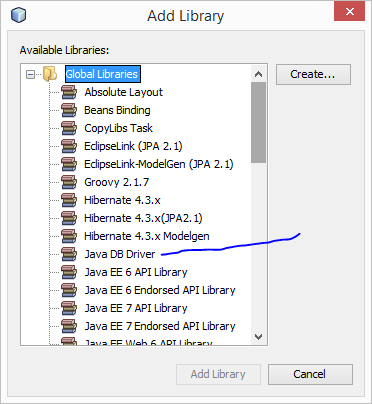Click the Java EE 6 Endorsed API icon
Screen dimensions: 372x404
(x=69, y=290)
